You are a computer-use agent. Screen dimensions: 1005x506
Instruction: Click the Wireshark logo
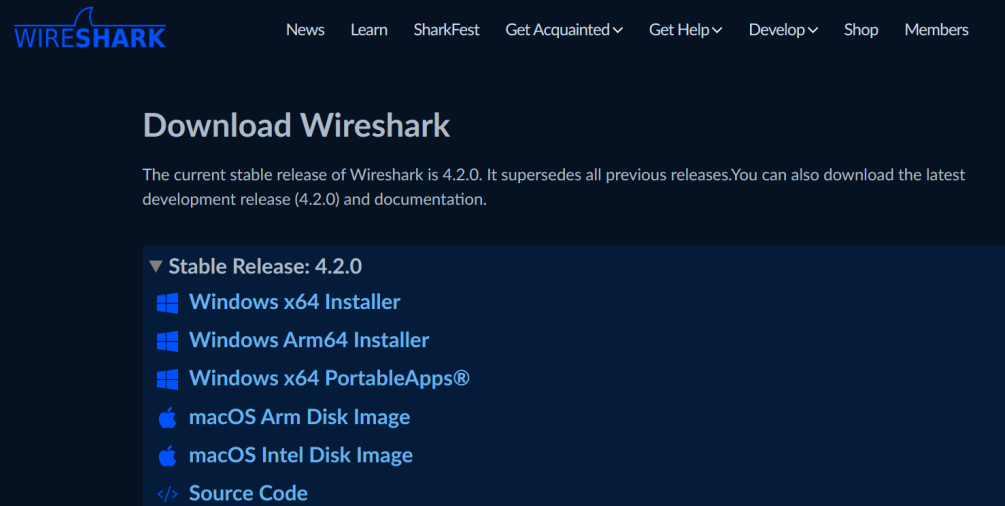90,29
